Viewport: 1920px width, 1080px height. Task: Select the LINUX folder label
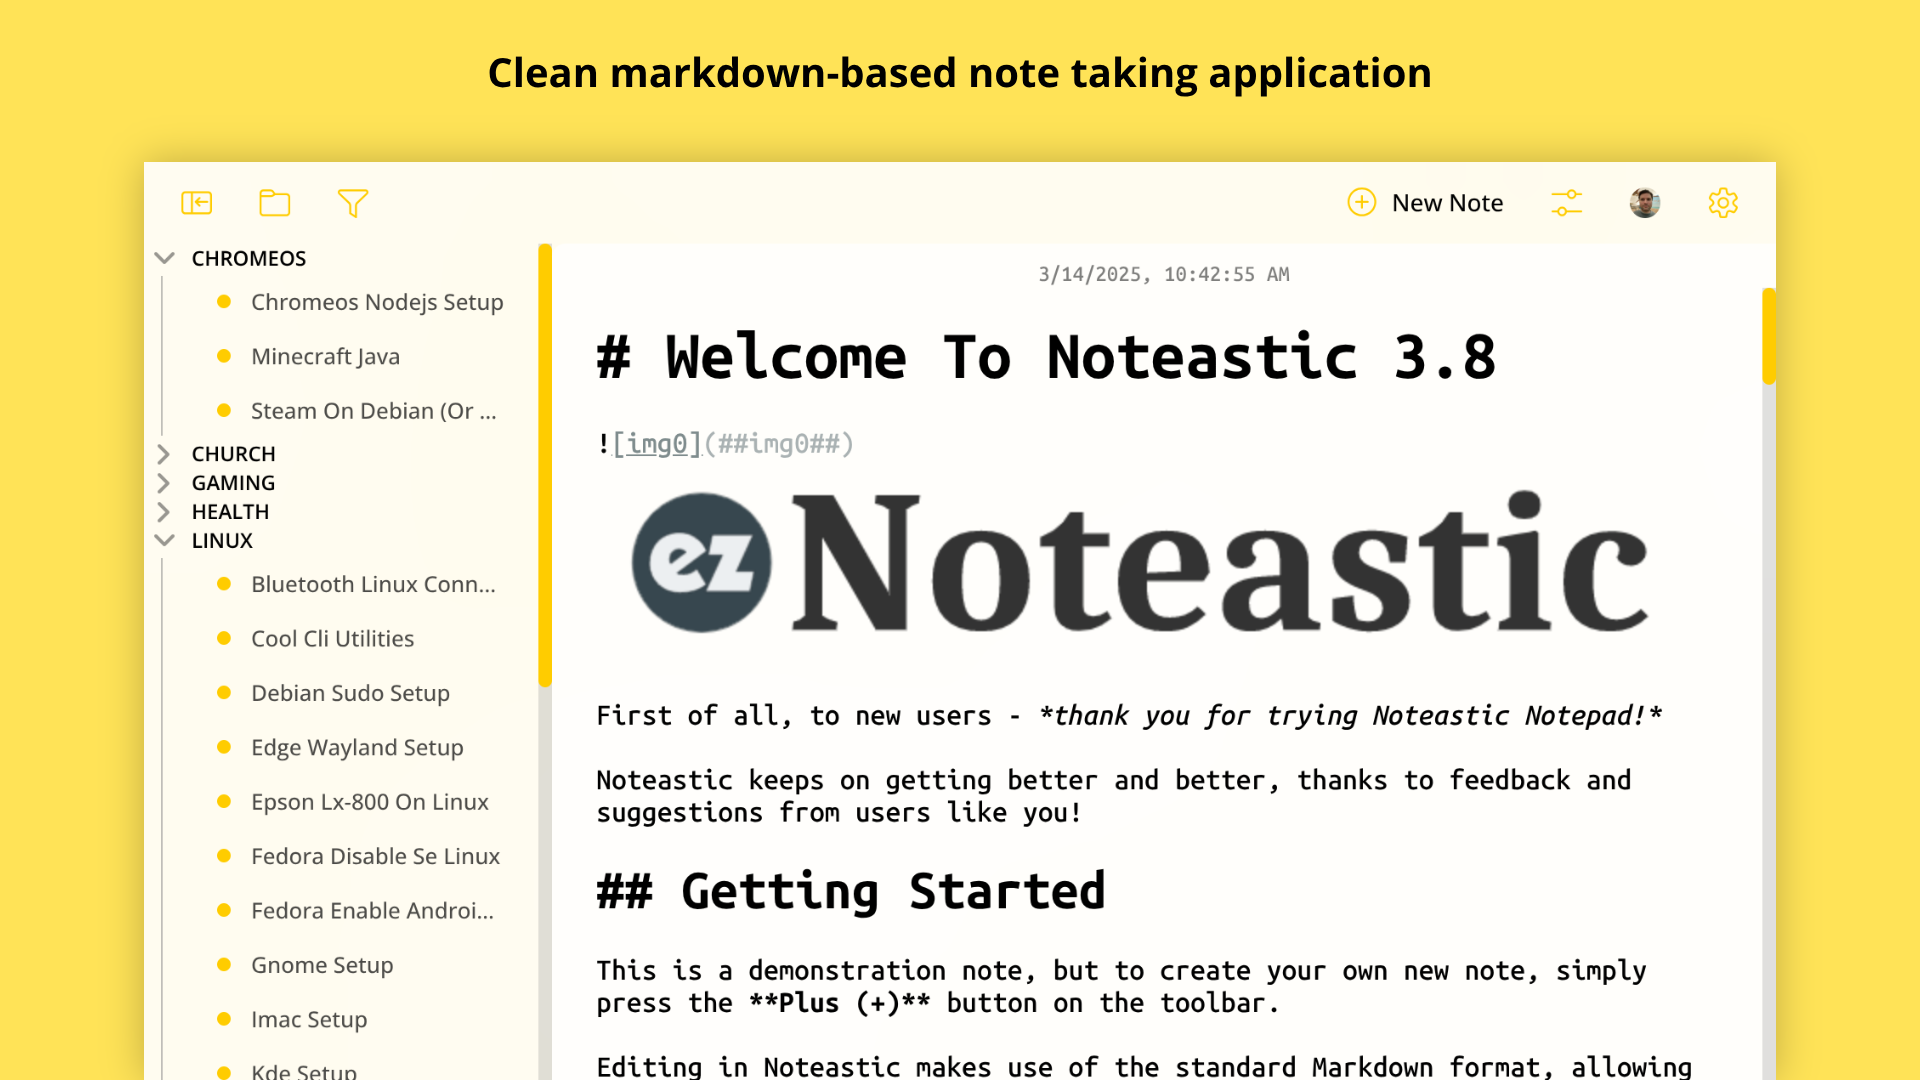coord(222,540)
